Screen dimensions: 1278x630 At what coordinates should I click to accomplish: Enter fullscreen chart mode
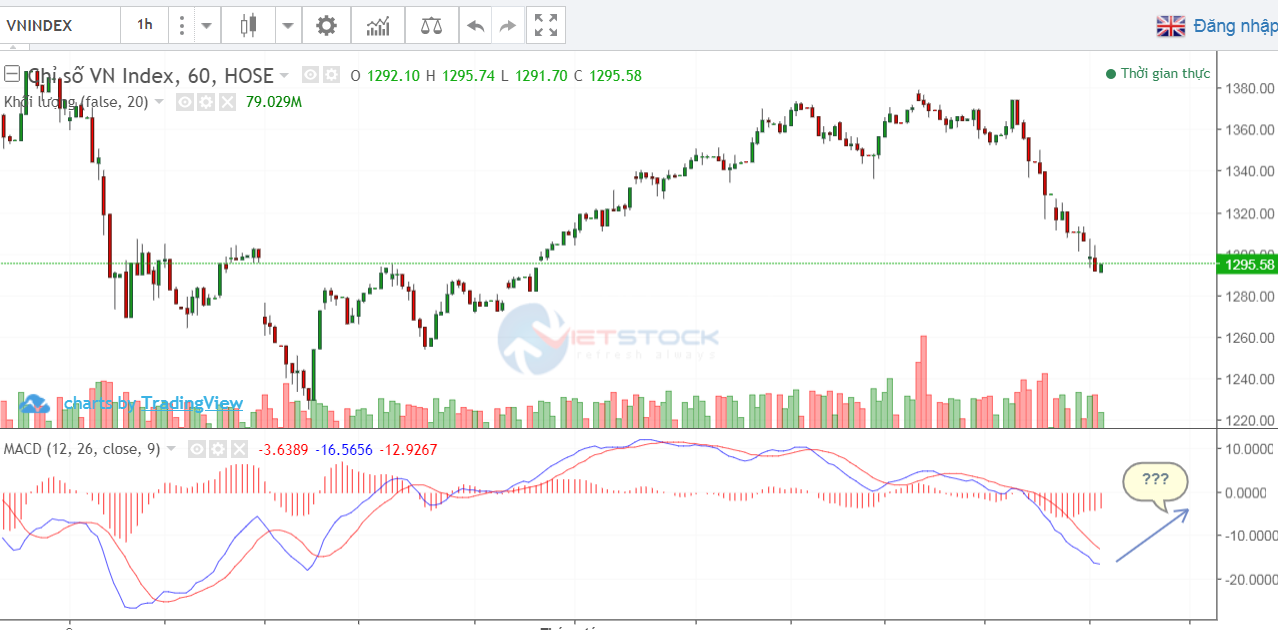(x=546, y=26)
